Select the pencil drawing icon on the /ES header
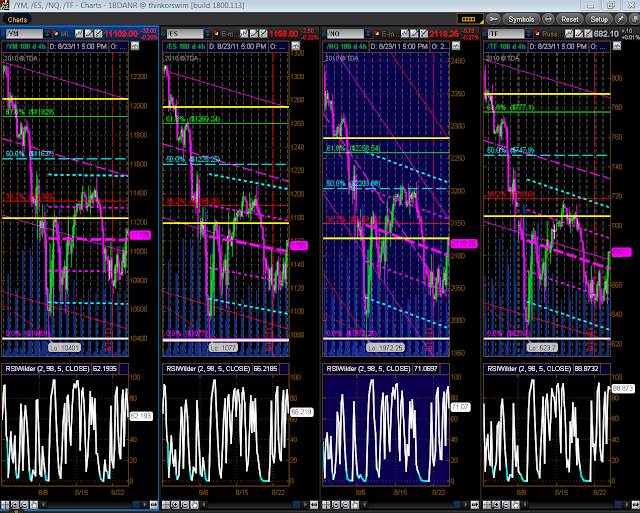This screenshot has width=640, height=513. pos(253,33)
